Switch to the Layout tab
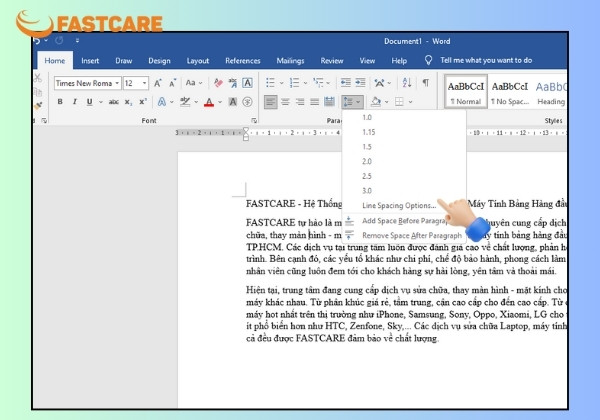Image resolution: width=600 pixels, height=420 pixels. [x=198, y=61]
